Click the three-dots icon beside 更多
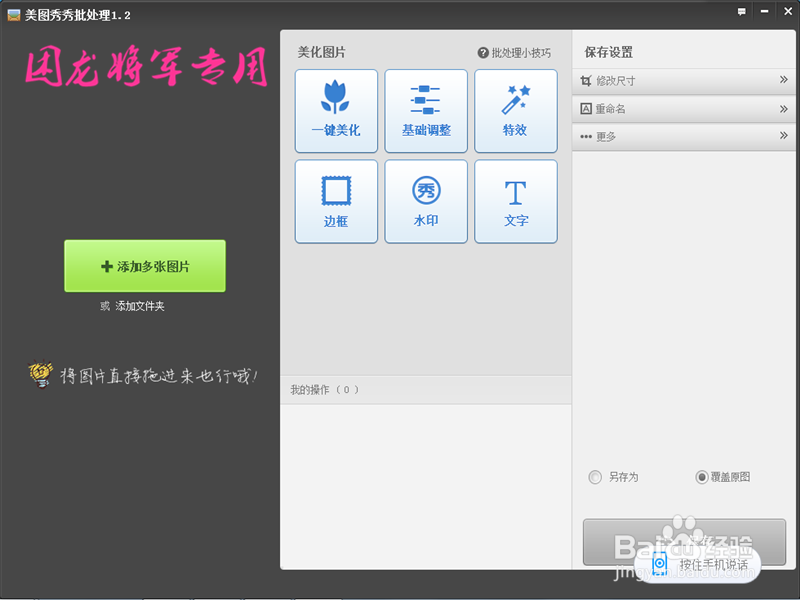The image size is (800, 600). tap(586, 137)
